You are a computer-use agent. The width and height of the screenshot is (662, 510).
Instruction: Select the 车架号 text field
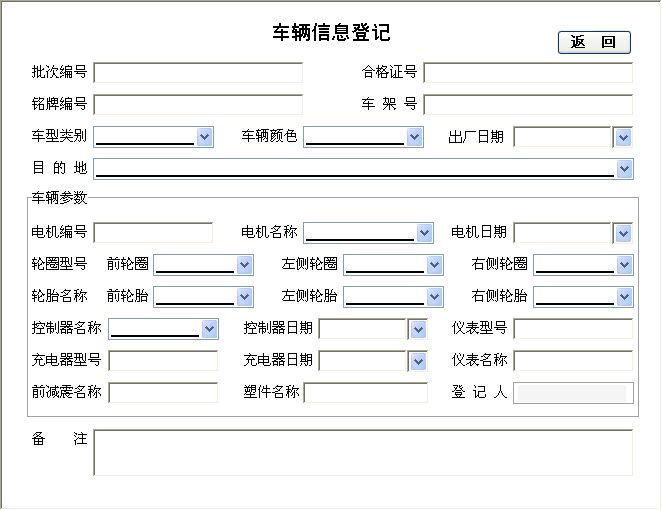point(528,104)
